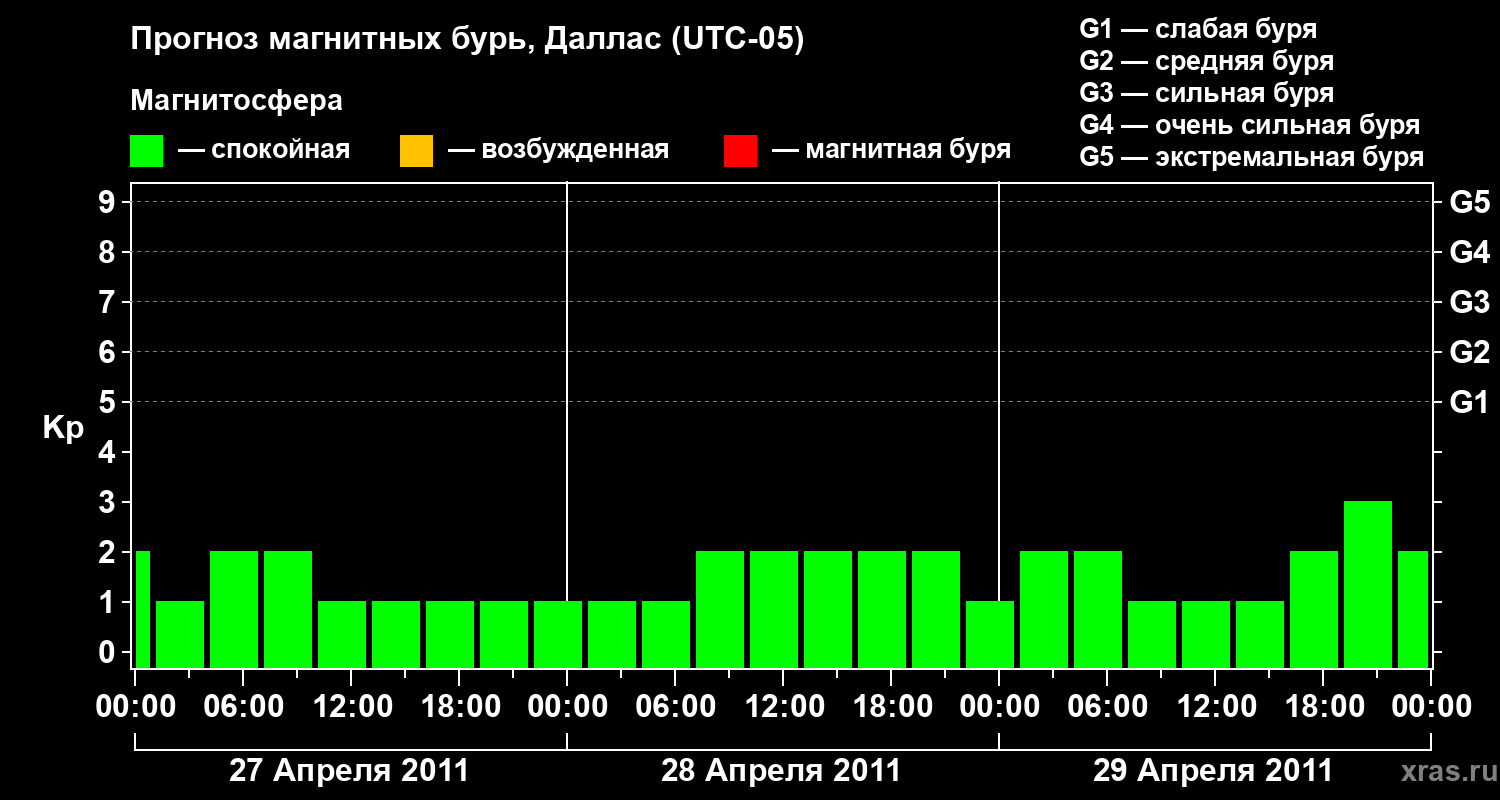Click the '— возбужденная' legend label
Viewport: 1500px width, 800px height.
[558, 151]
